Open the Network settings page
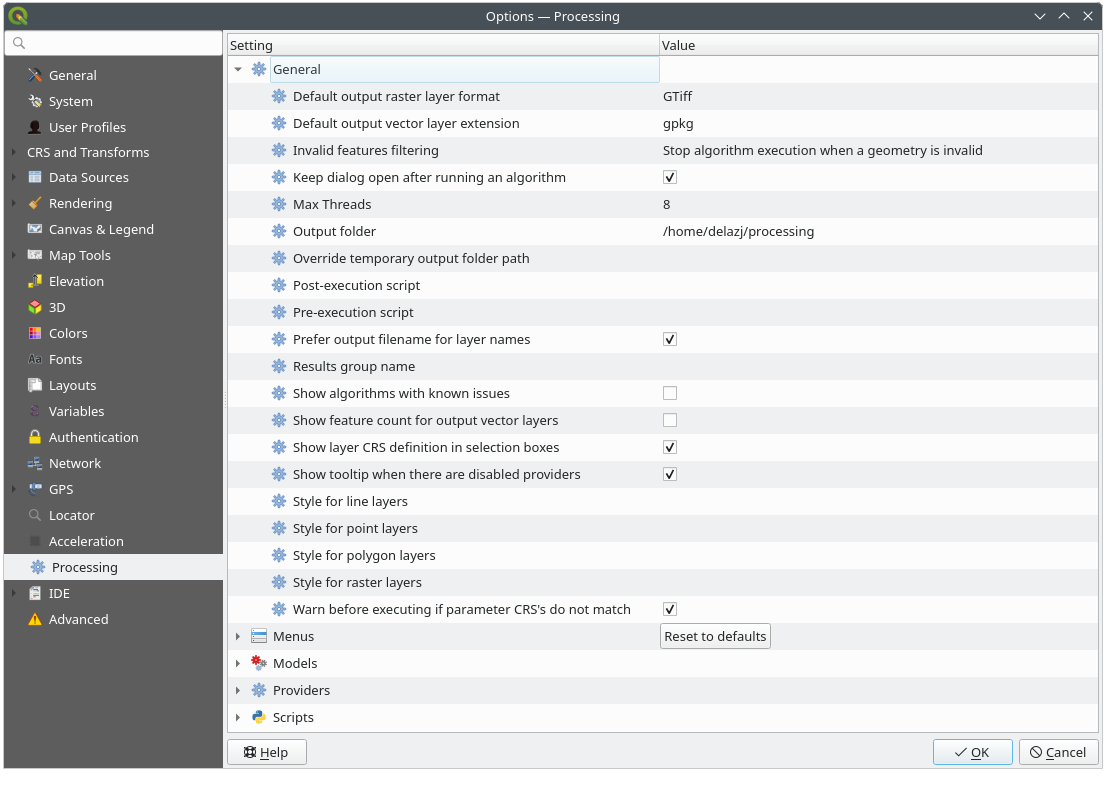The width and height of the screenshot is (1107, 786). [75, 463]
